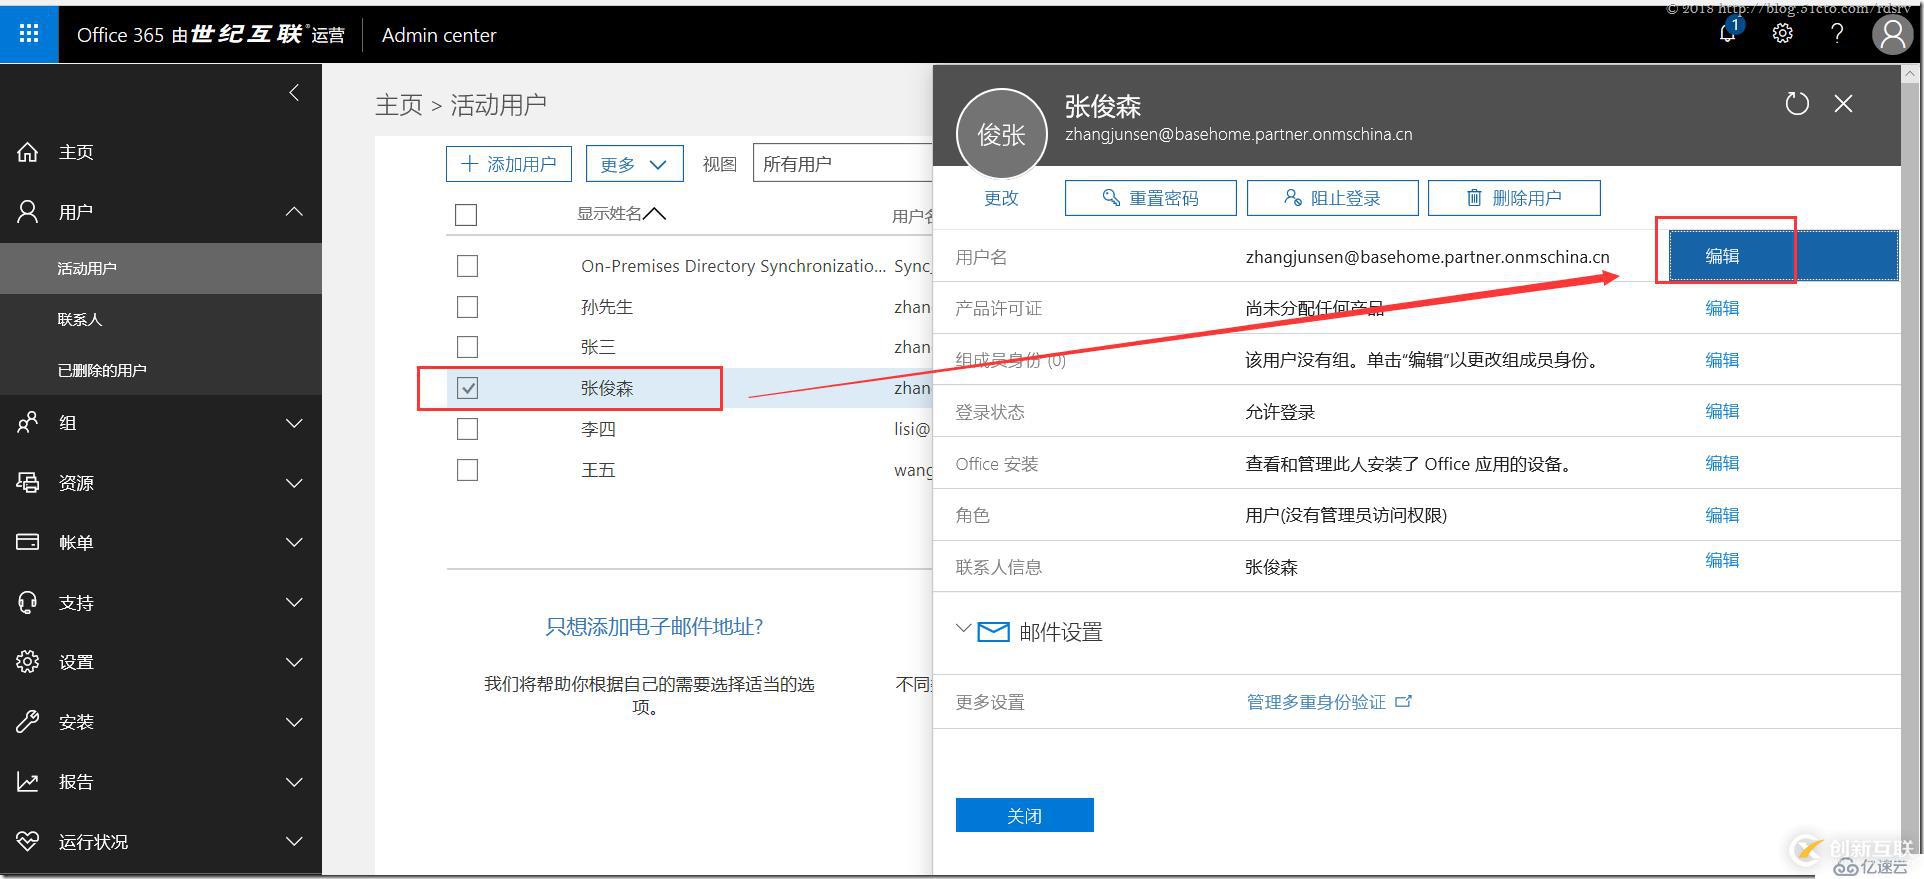The width and height of the screenshot is (1924, 879).
Task: Check the On-Premises Directory Synchronization row checkbox
Action: (x=467, y=266)
